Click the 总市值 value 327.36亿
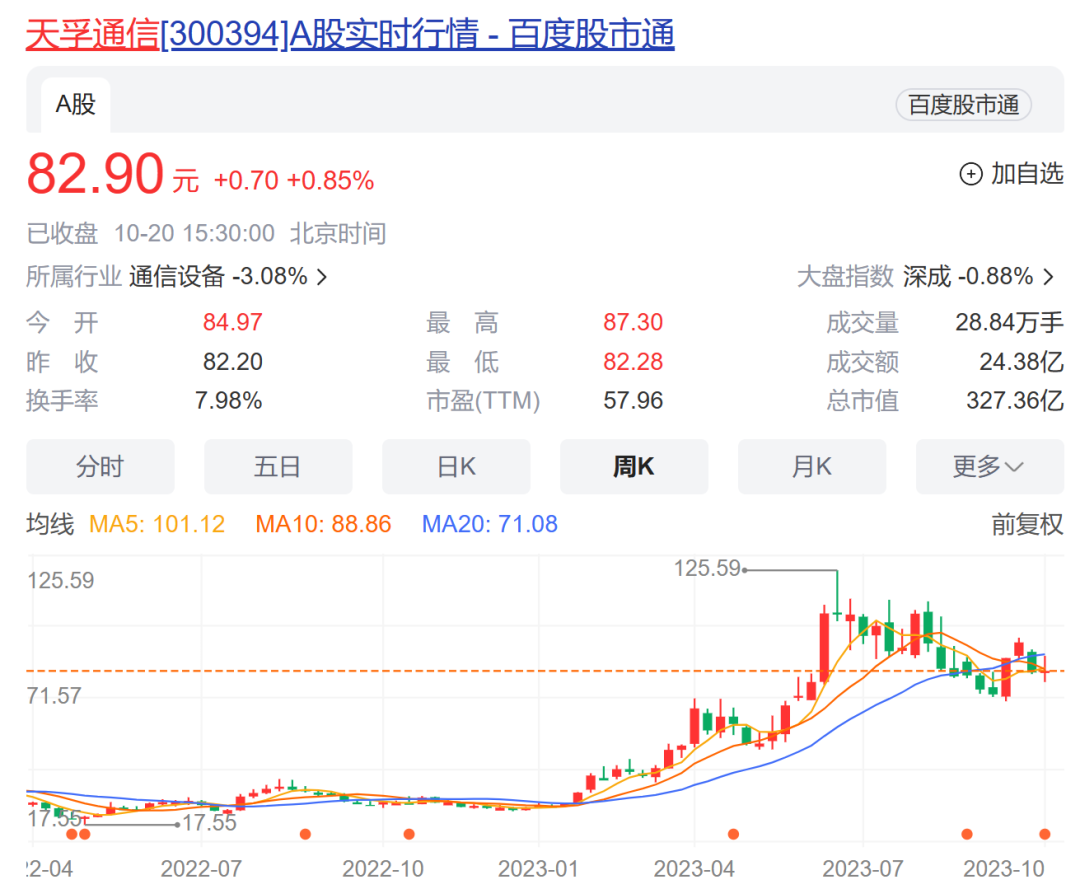This screenshot has width=1080, height=889. coord(1015,401)
